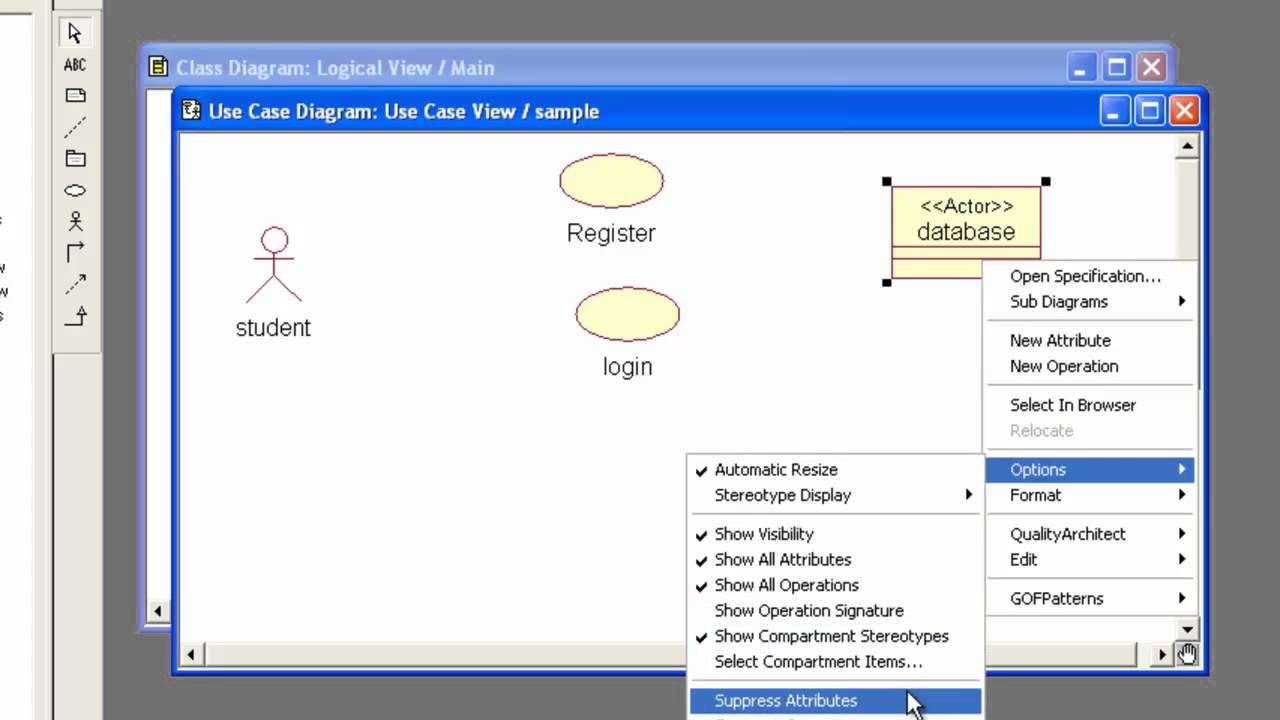Click the login use case ellipse

pos(627,314)
